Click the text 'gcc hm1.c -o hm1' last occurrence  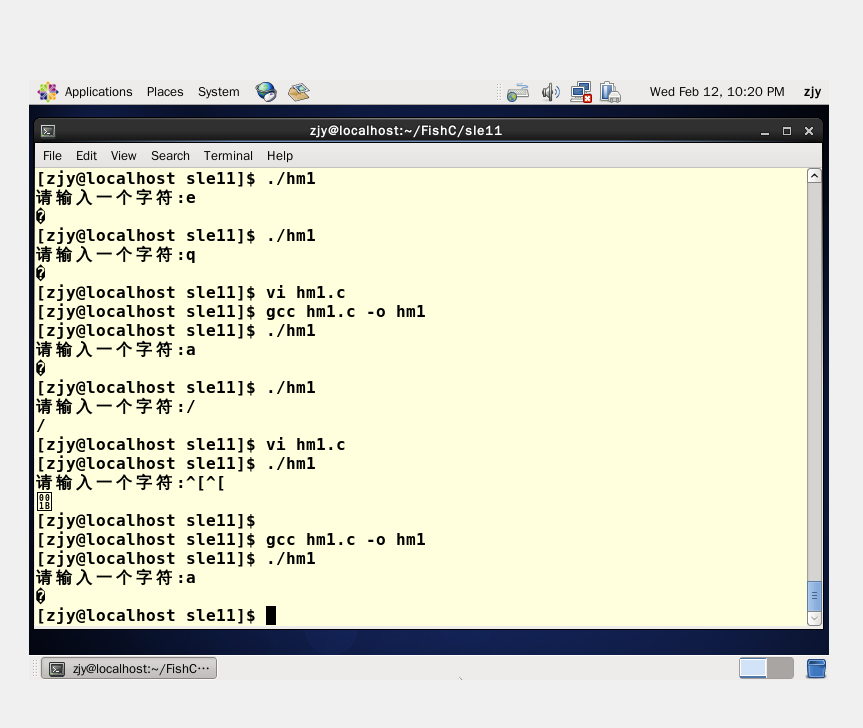pyautogui.click(x=346, y=540)
